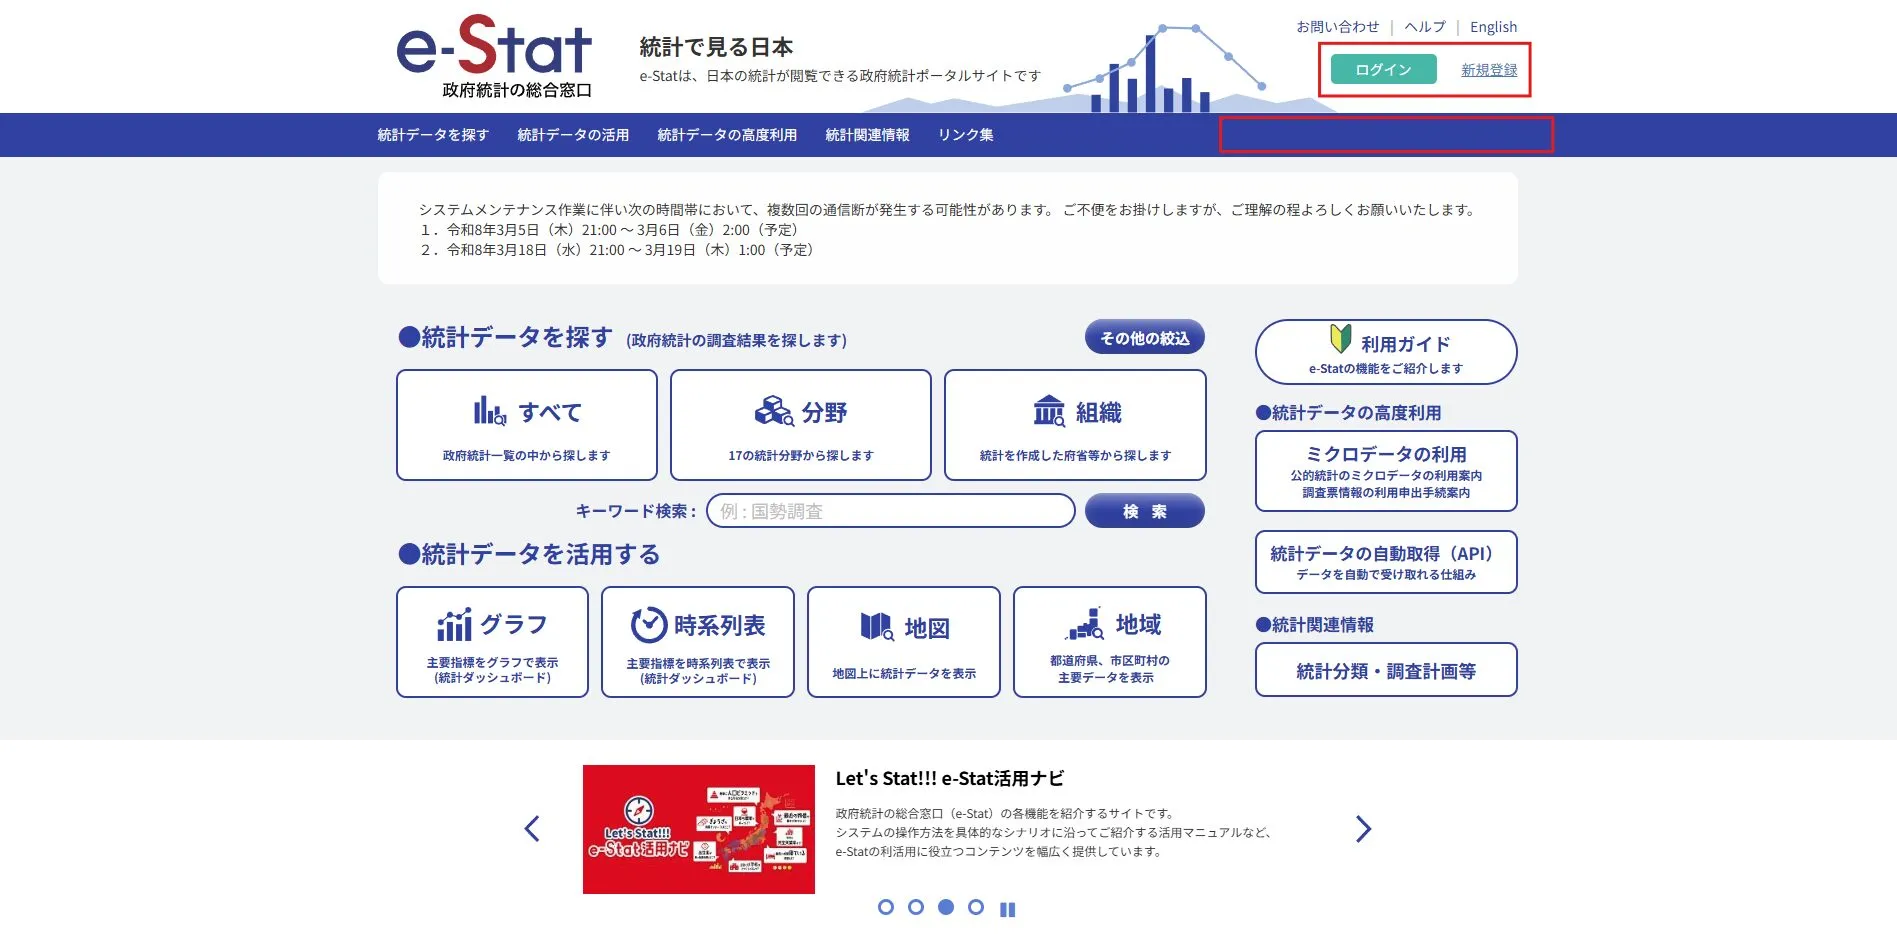Click the map icon in 地図 card
This screenshot has width=1897, height=941.
(877, 627)
